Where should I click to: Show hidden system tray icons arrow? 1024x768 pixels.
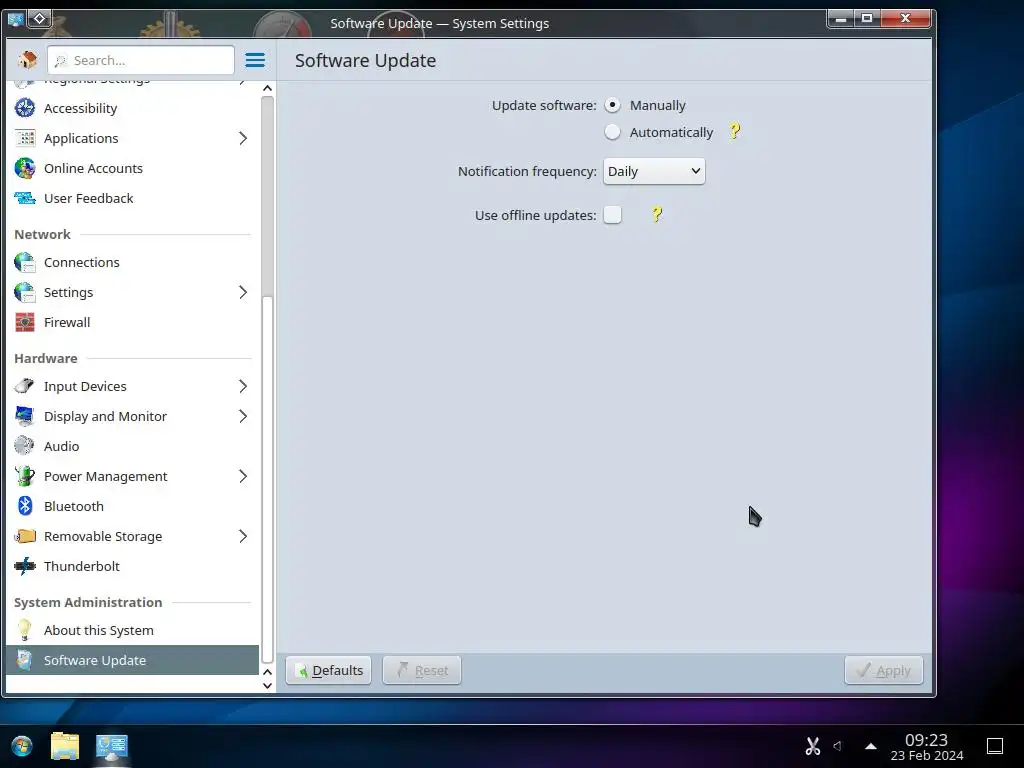click(871, 746)
